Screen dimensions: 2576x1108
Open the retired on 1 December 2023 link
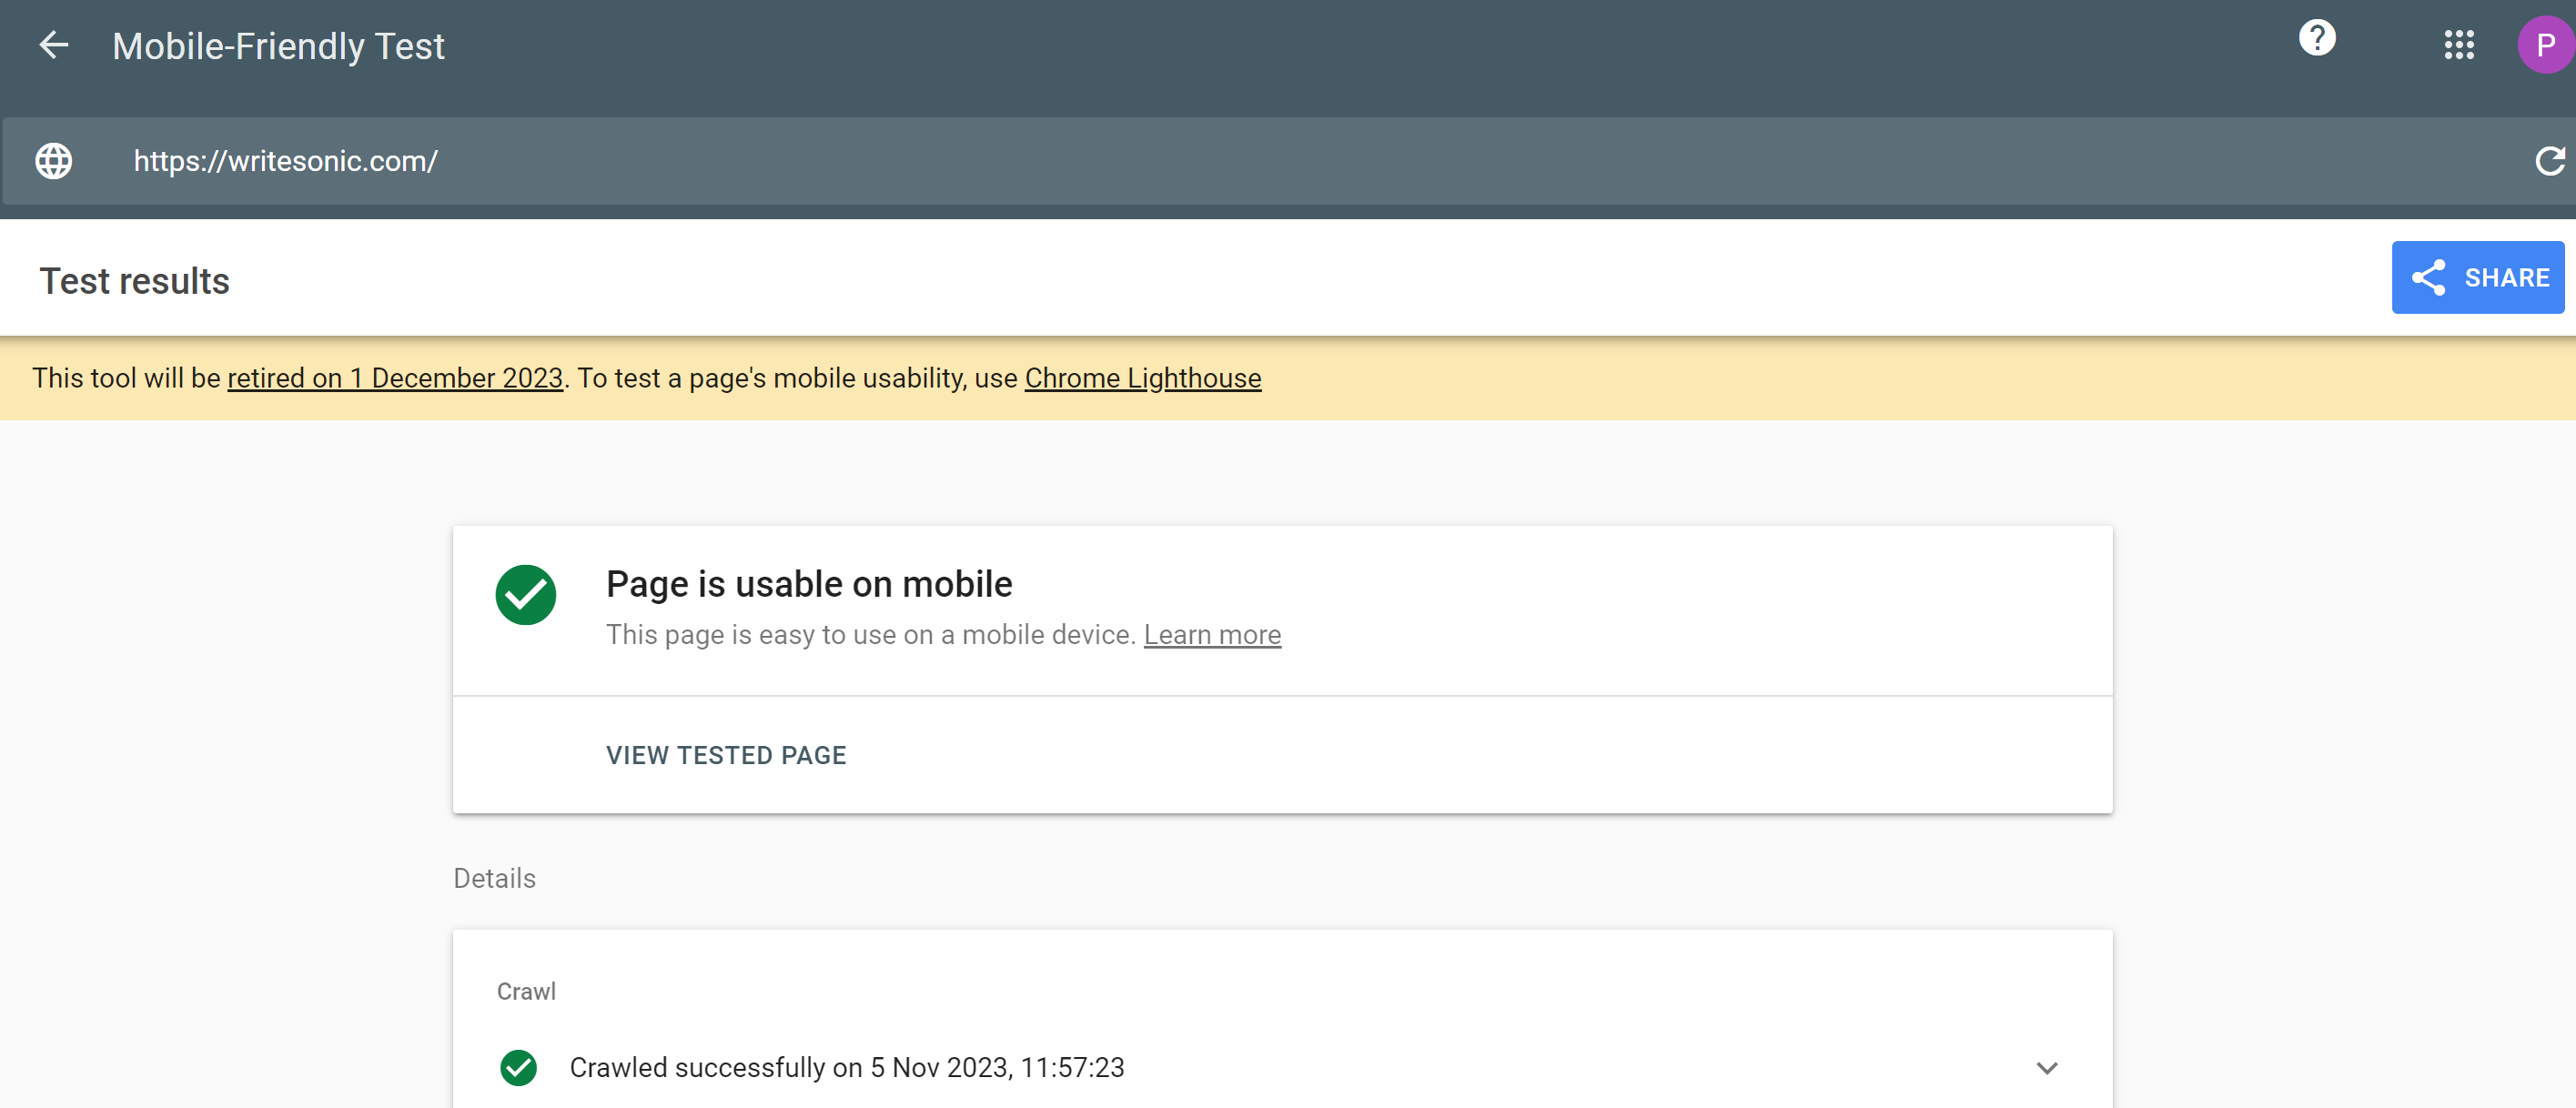tap(395, 378)
